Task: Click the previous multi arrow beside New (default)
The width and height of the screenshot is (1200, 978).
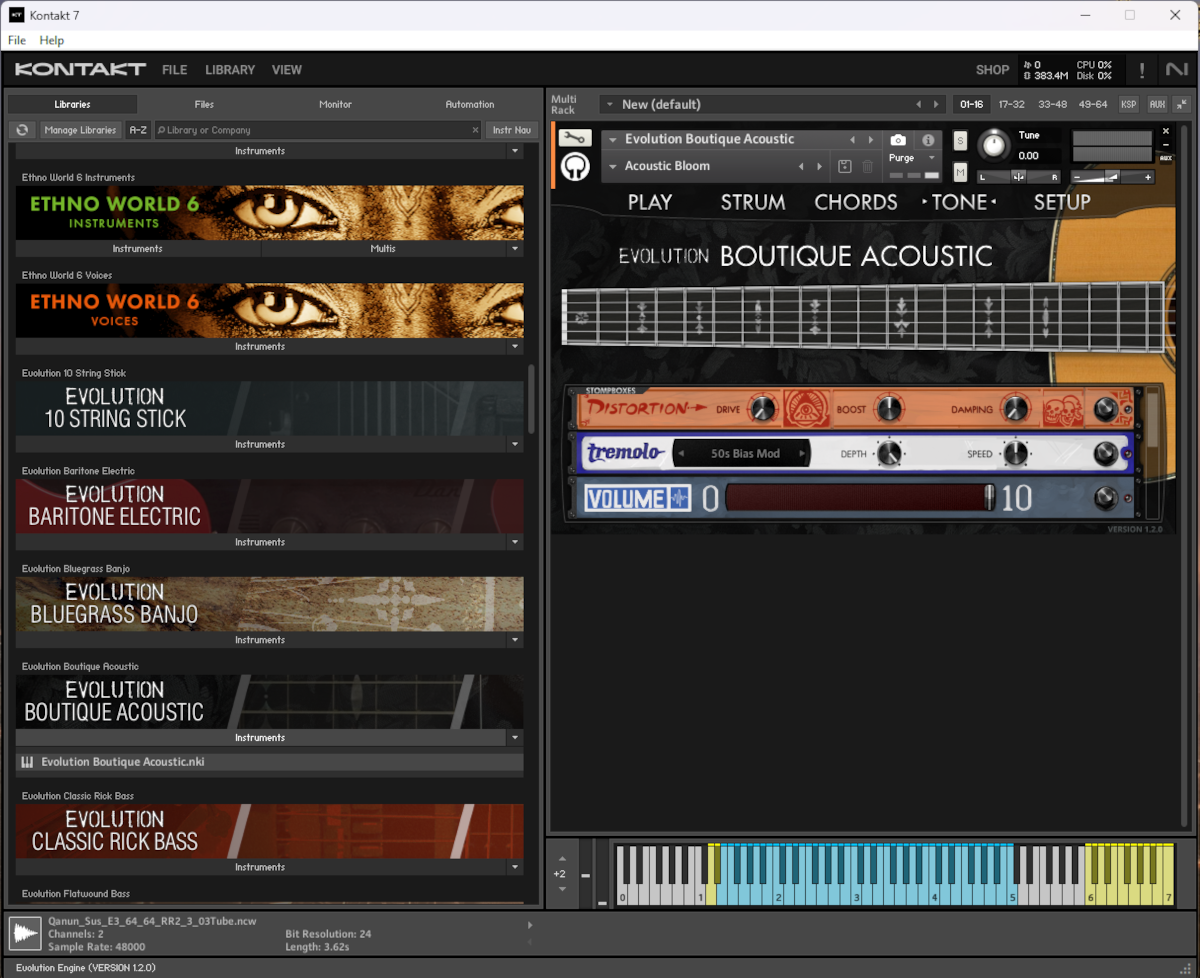Action: pos(918,104)
